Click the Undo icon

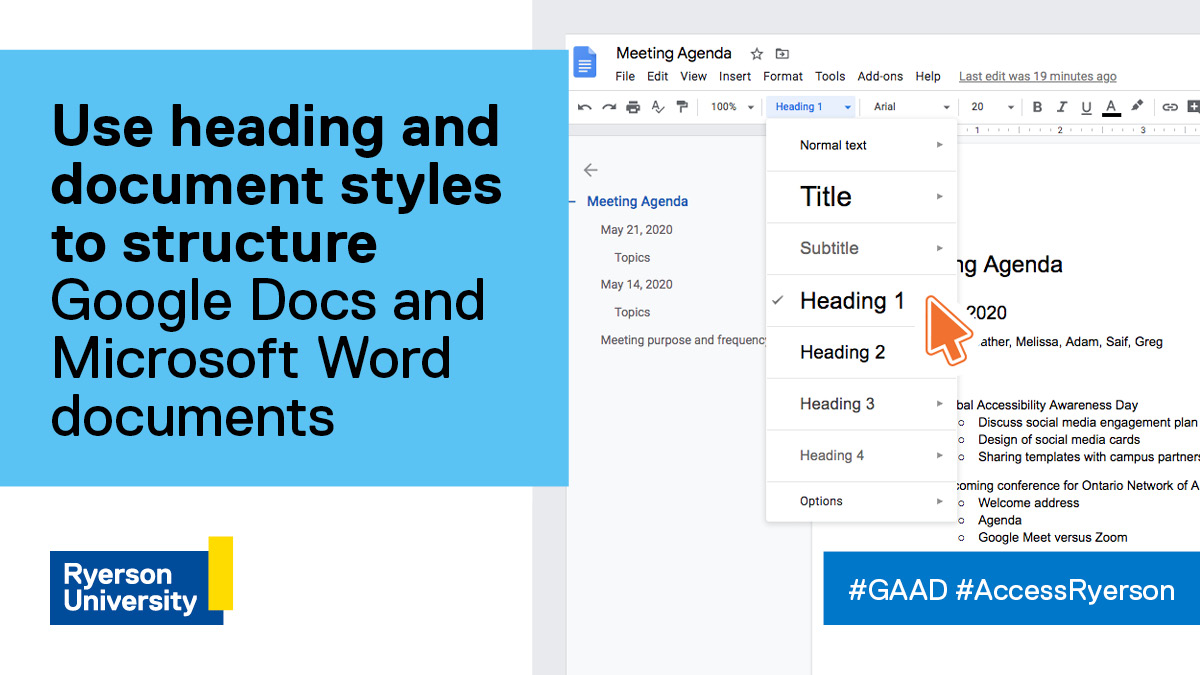[585, 107]
